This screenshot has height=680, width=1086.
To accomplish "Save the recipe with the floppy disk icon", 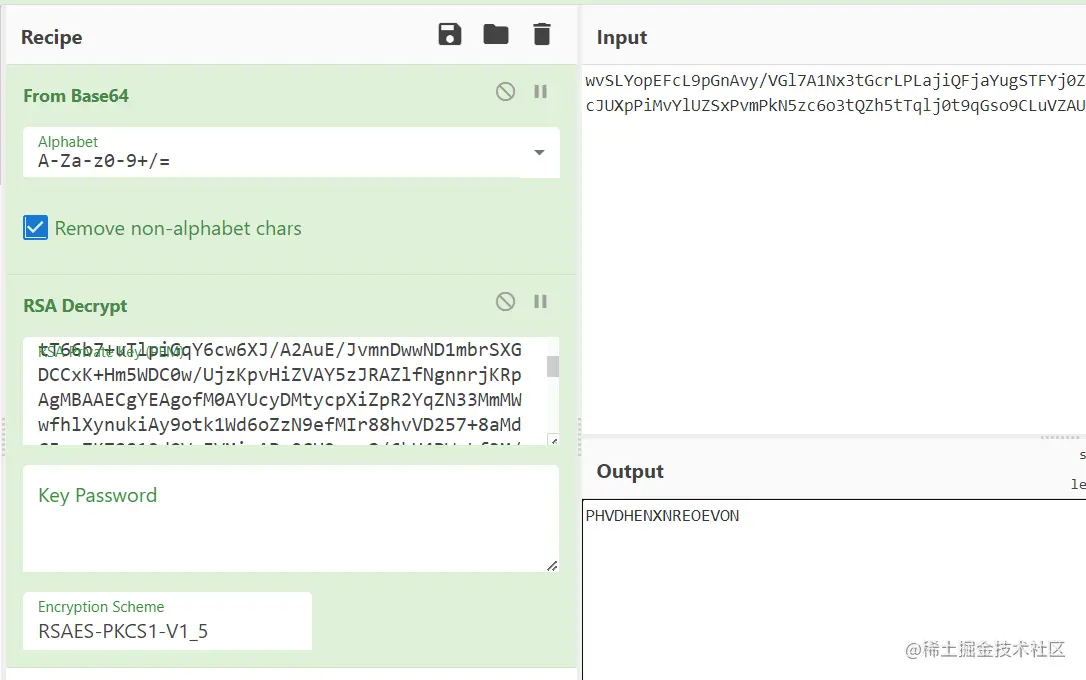I will click(449, 34).
